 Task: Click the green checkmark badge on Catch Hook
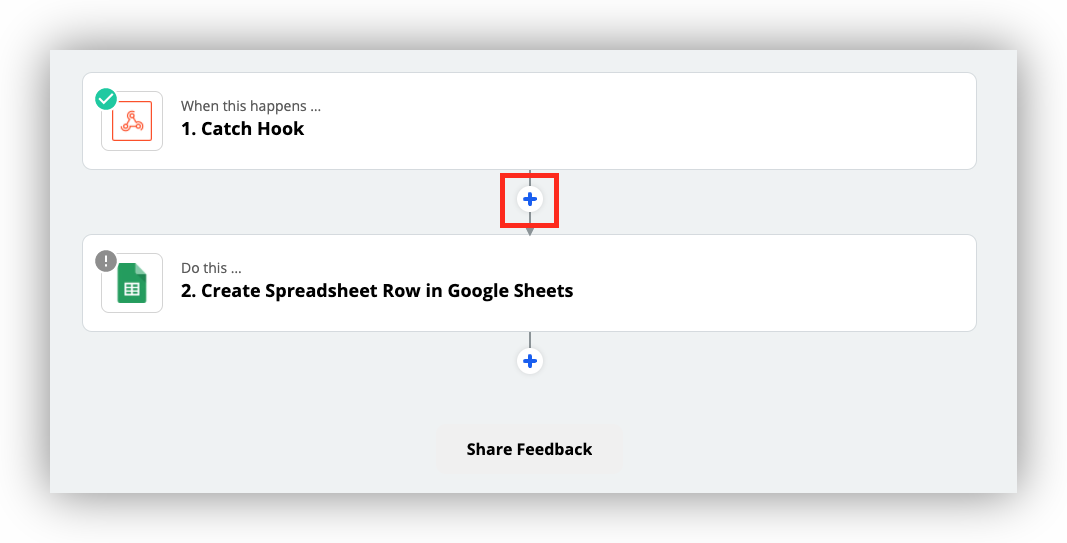tap(106, 99)
